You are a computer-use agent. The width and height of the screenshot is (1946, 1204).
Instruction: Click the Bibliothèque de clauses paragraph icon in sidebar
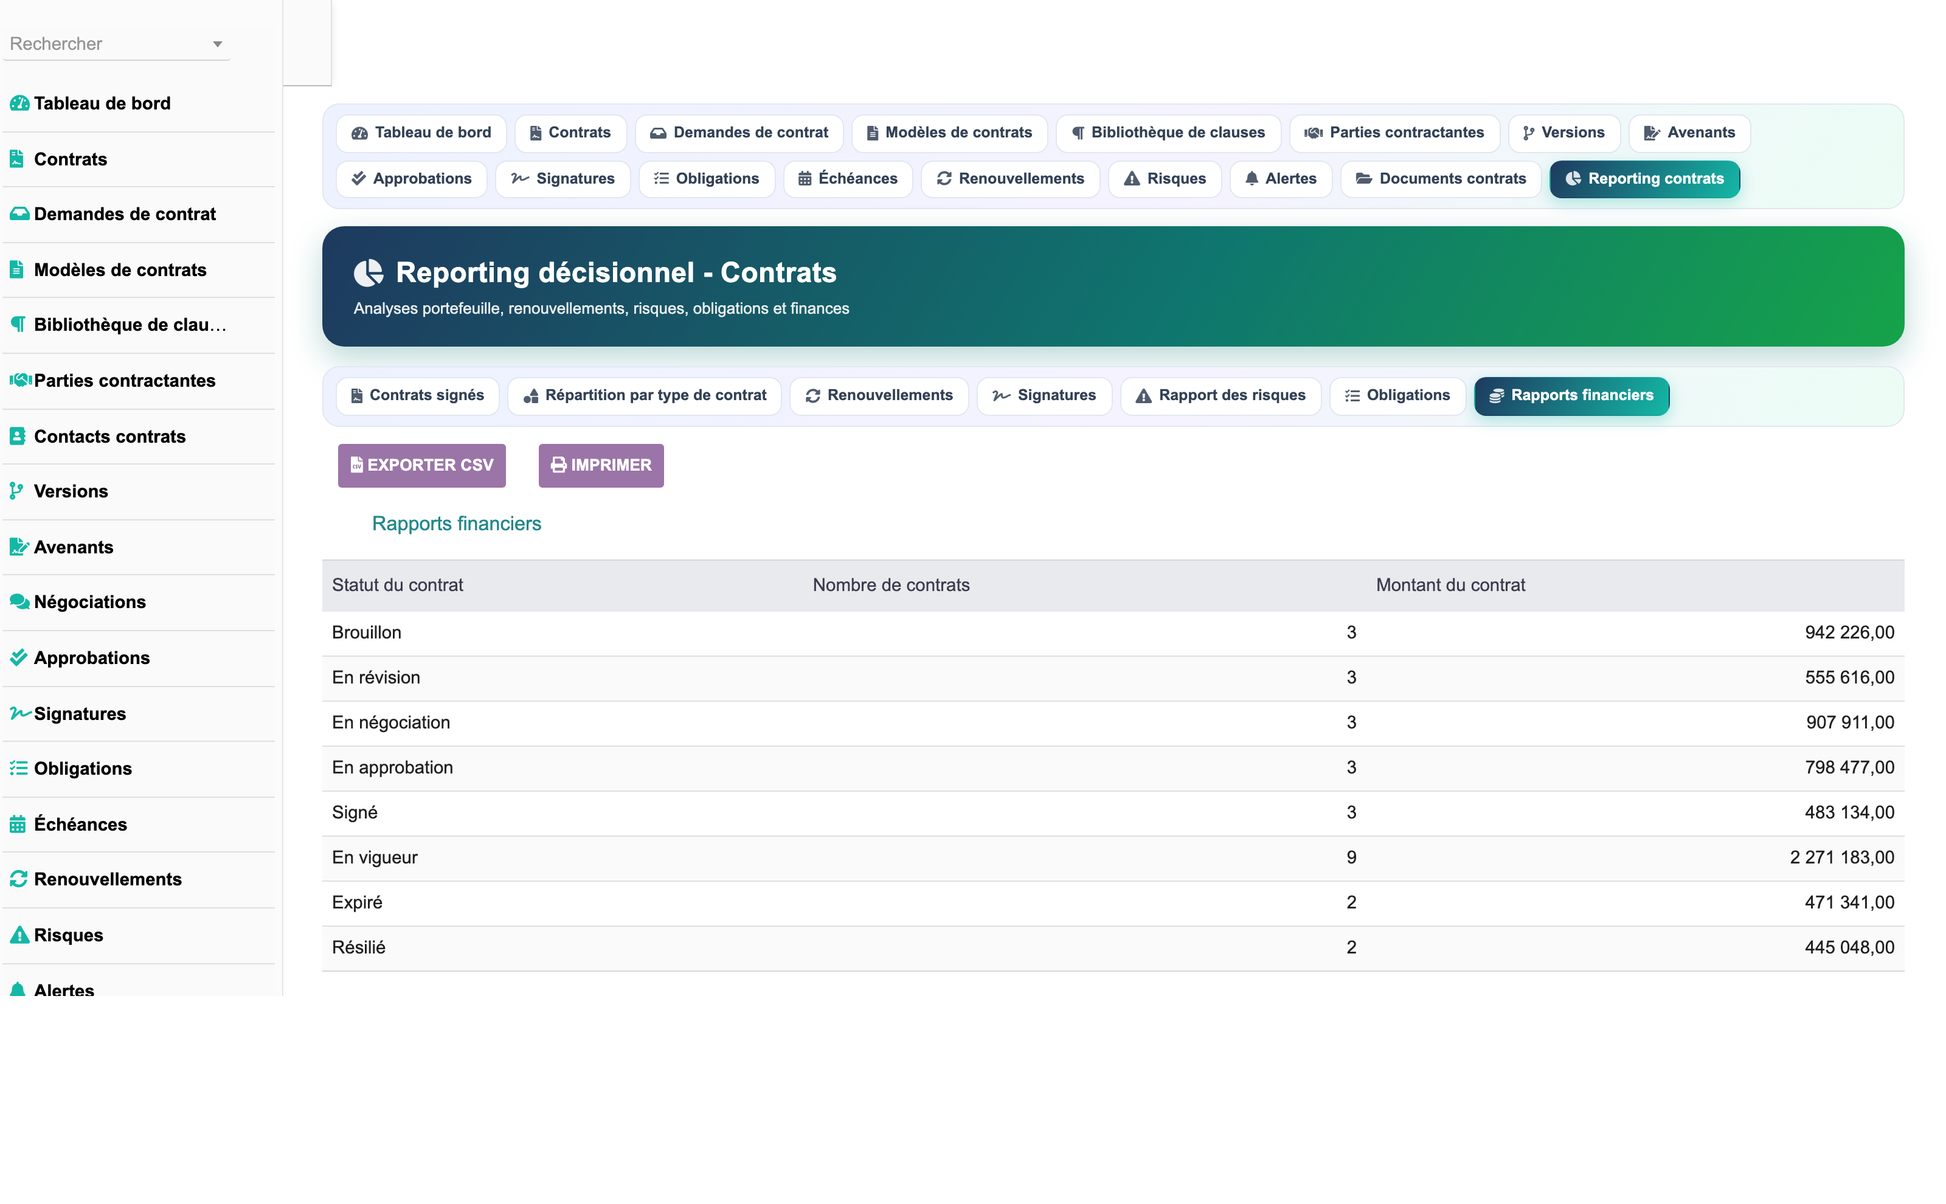point(17,324)
